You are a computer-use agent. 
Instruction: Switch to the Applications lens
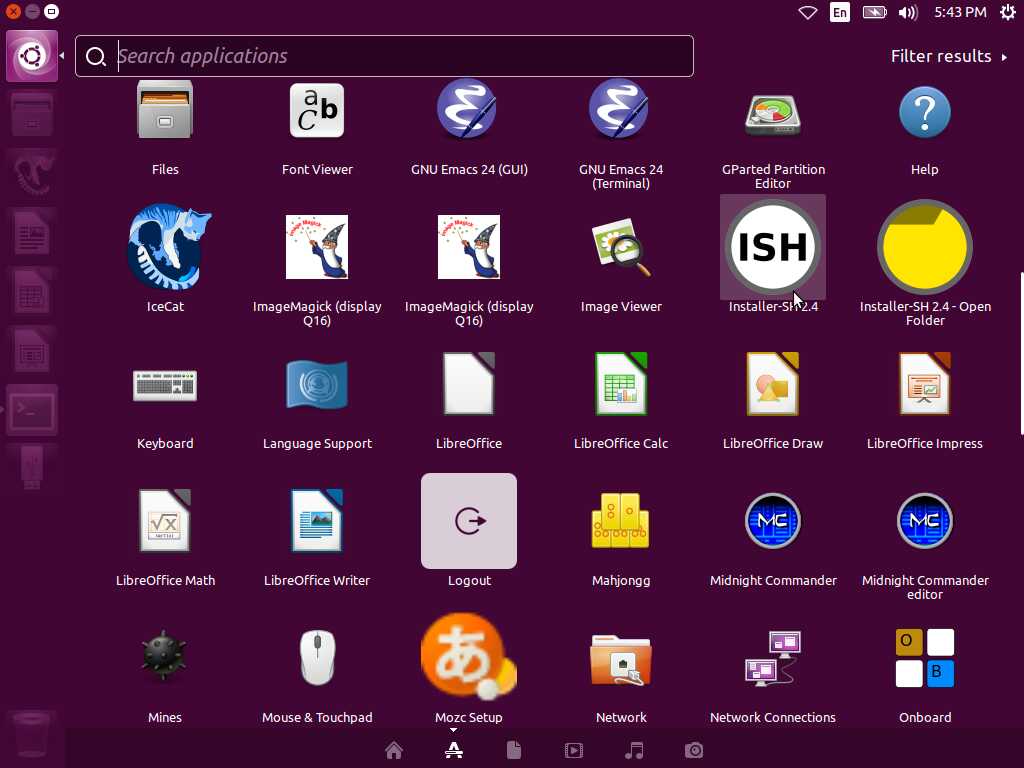pos(454,750)
